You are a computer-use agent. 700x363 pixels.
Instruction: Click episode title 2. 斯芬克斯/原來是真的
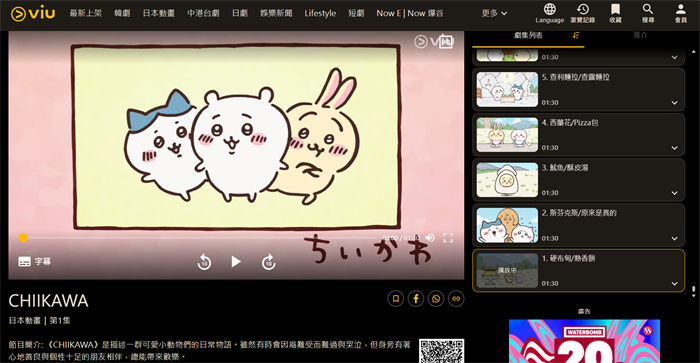click(x=579, y=213)
